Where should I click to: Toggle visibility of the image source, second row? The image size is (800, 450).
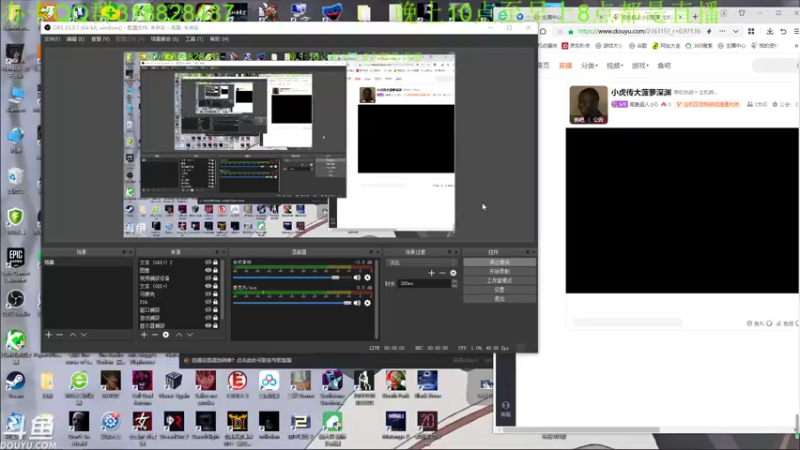tap(208, 270)
